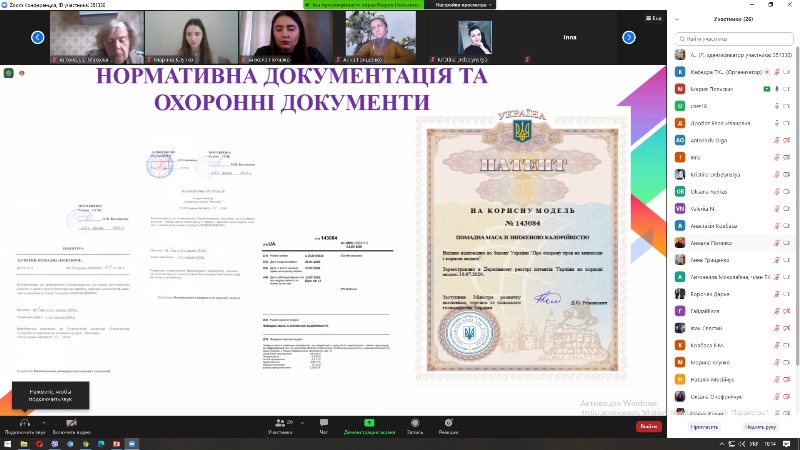Screen dimensions: 800x450
Task: Select the Inna participant tile
Action: pos(569,37)
